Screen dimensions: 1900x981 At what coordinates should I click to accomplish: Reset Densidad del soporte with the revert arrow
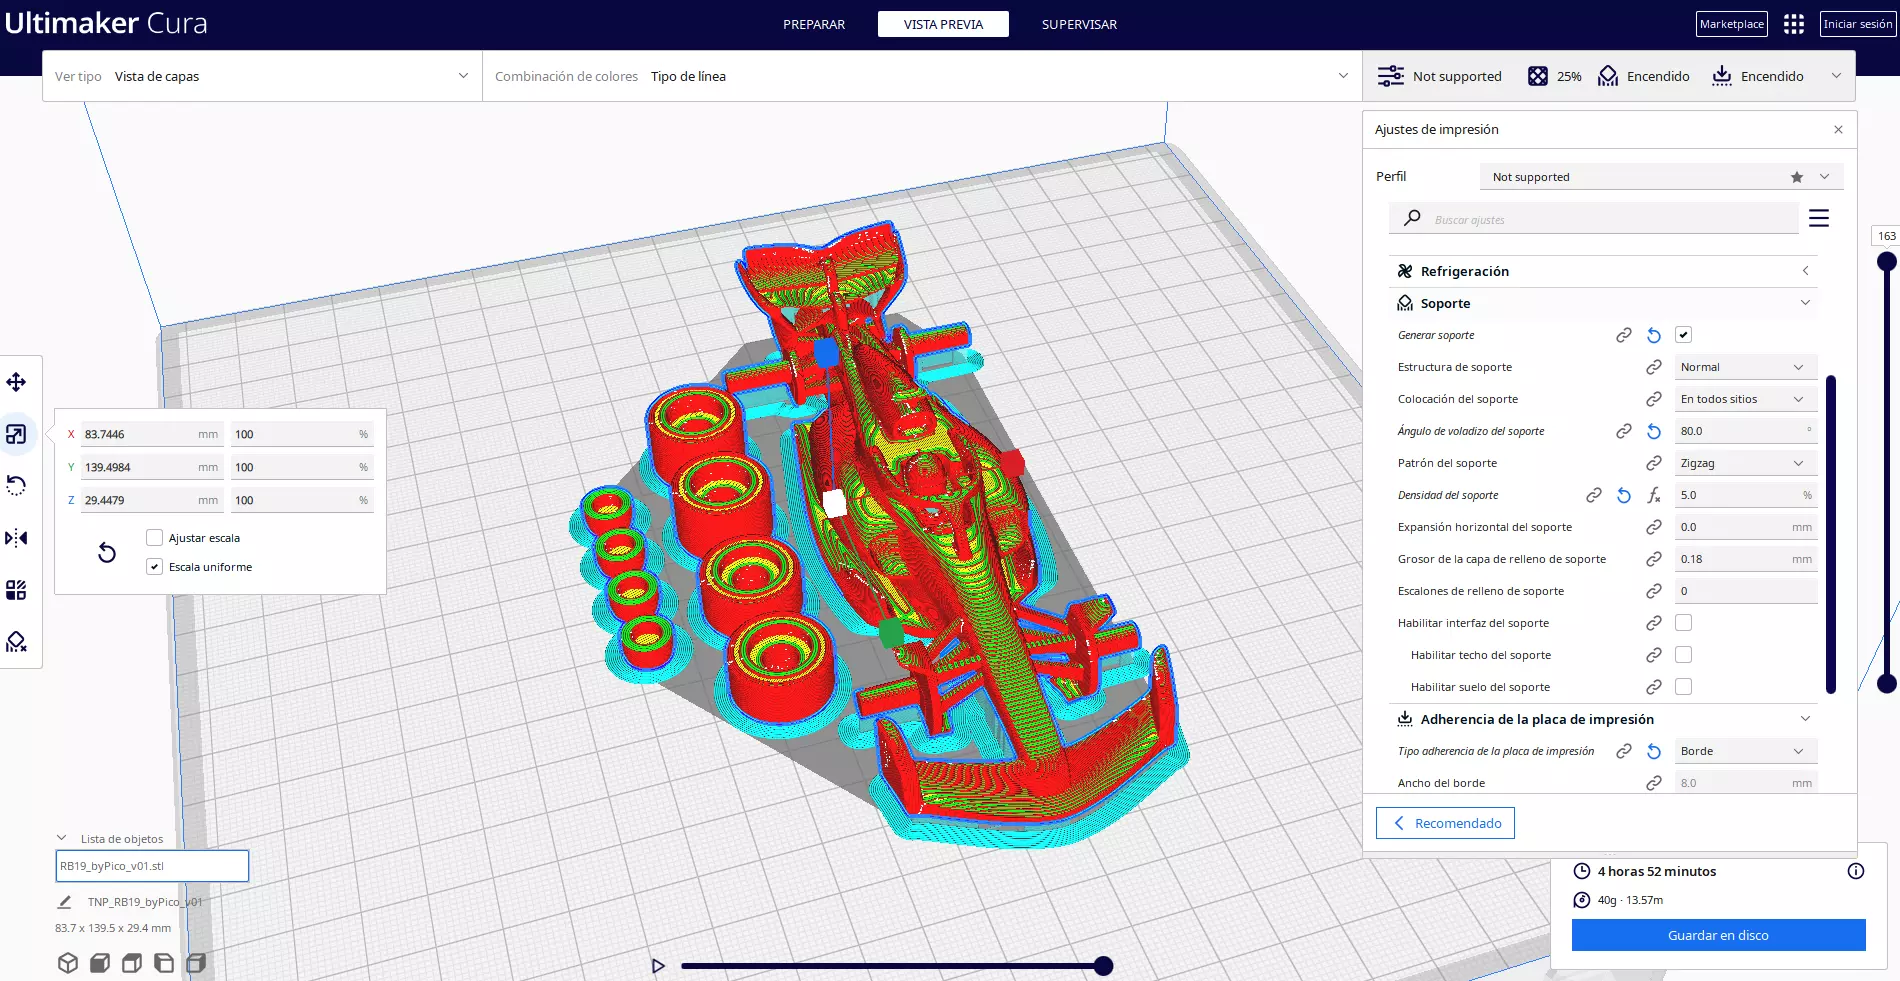pyautogui.click(x=1624, y=495)
